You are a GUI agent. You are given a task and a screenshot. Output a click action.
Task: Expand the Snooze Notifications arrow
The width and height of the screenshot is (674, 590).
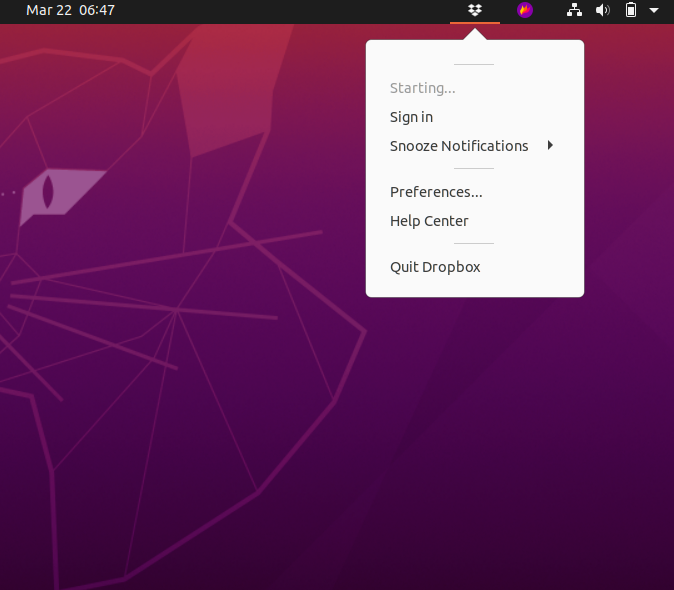click(x=550, y=145)
